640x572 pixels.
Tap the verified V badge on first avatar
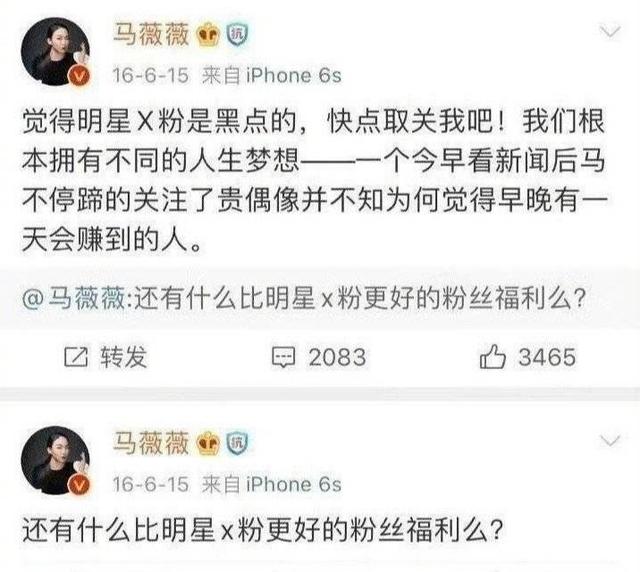[x=80, y=76]
